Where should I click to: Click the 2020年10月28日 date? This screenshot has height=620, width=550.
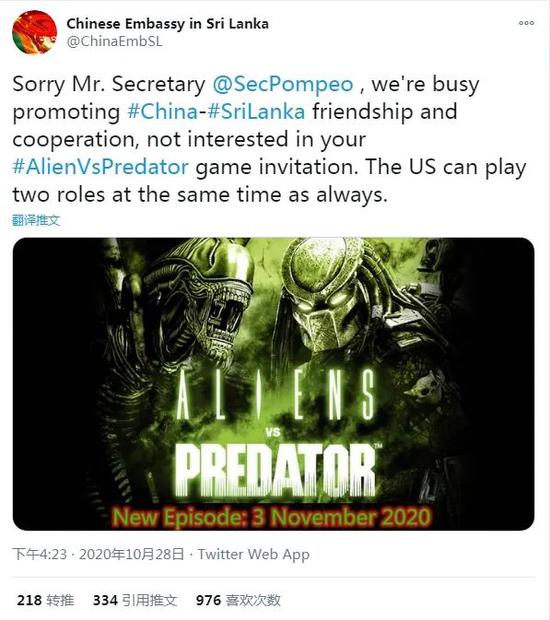coord(132,554)
